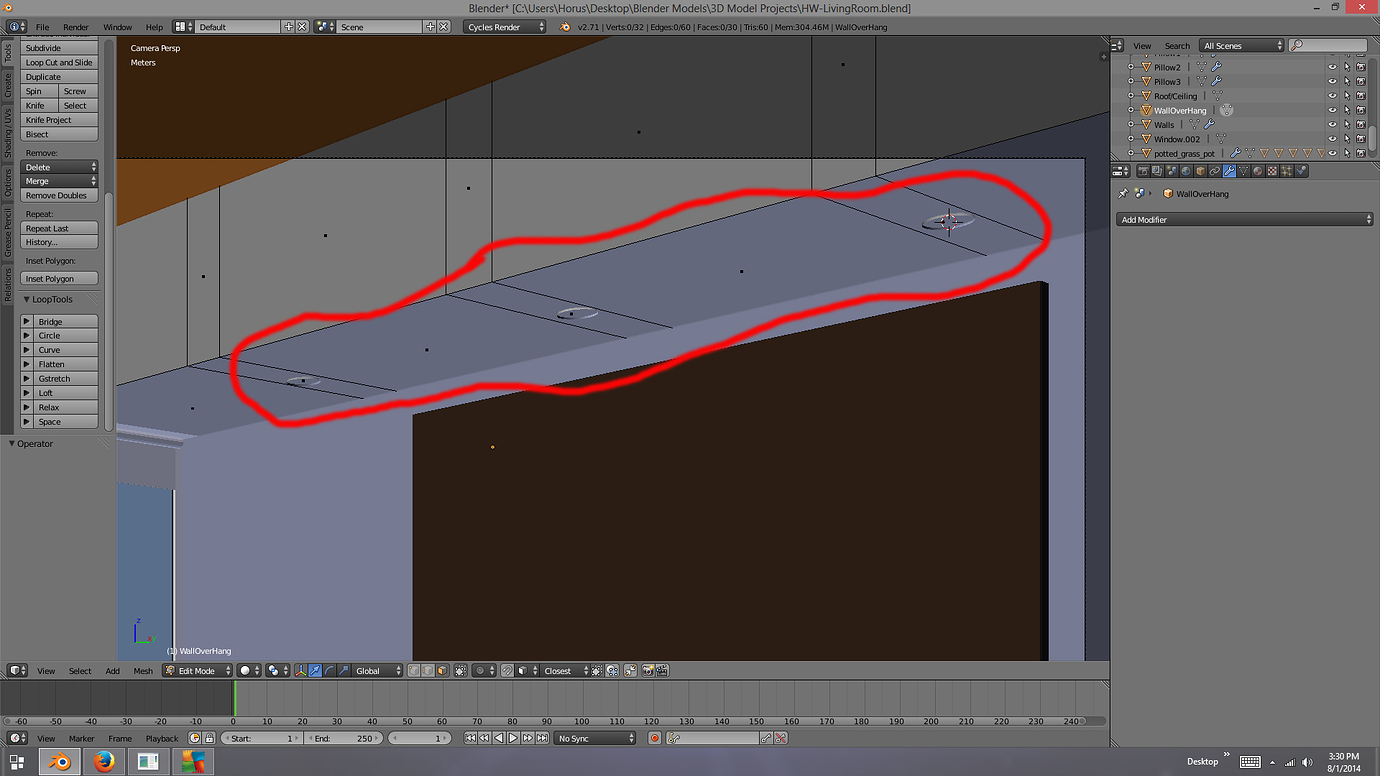Open the Mesh menu in the viewport header
The width and height of the screenshot is (1380, 776).
pyautogui.click(x=143, y=671)
